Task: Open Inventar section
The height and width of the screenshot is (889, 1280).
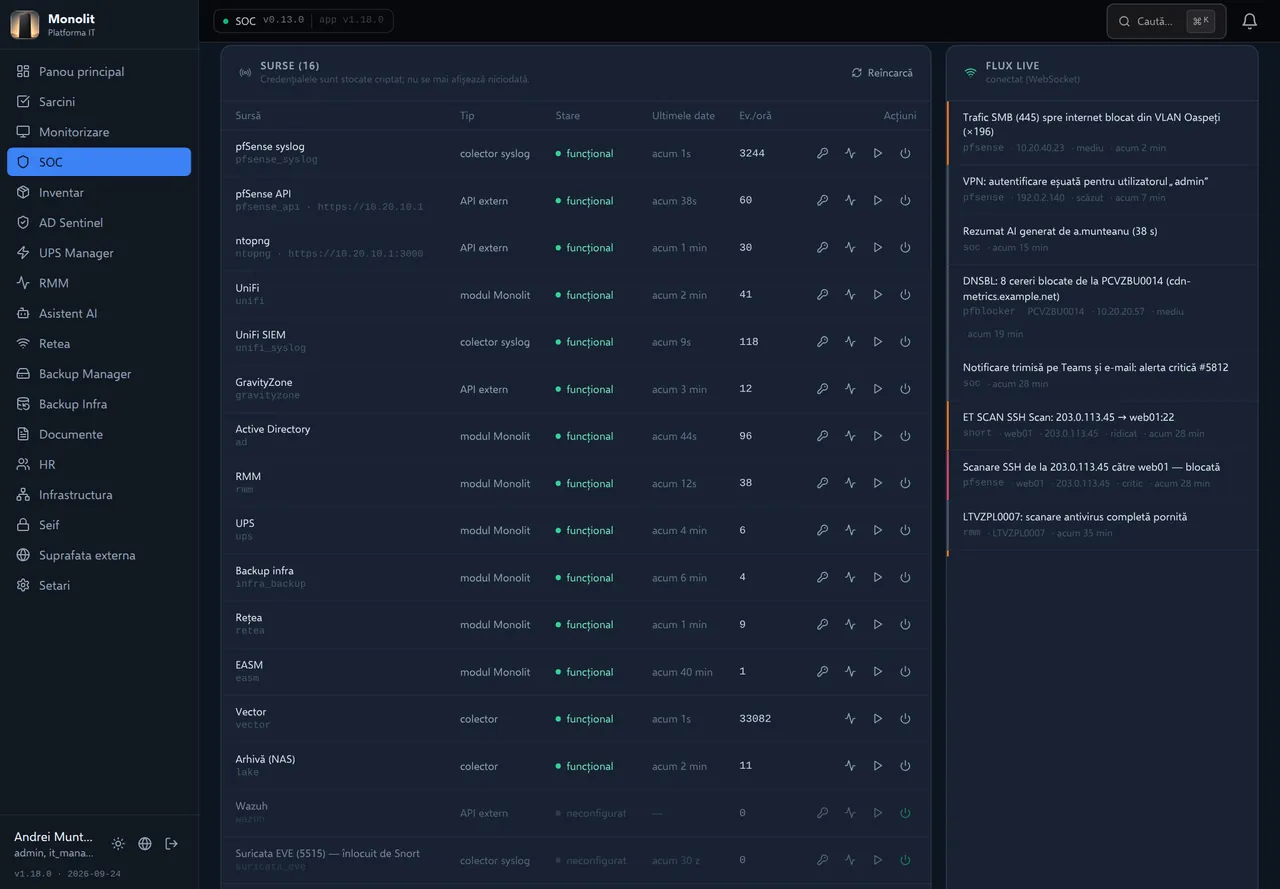Action: tap(99, 192)
